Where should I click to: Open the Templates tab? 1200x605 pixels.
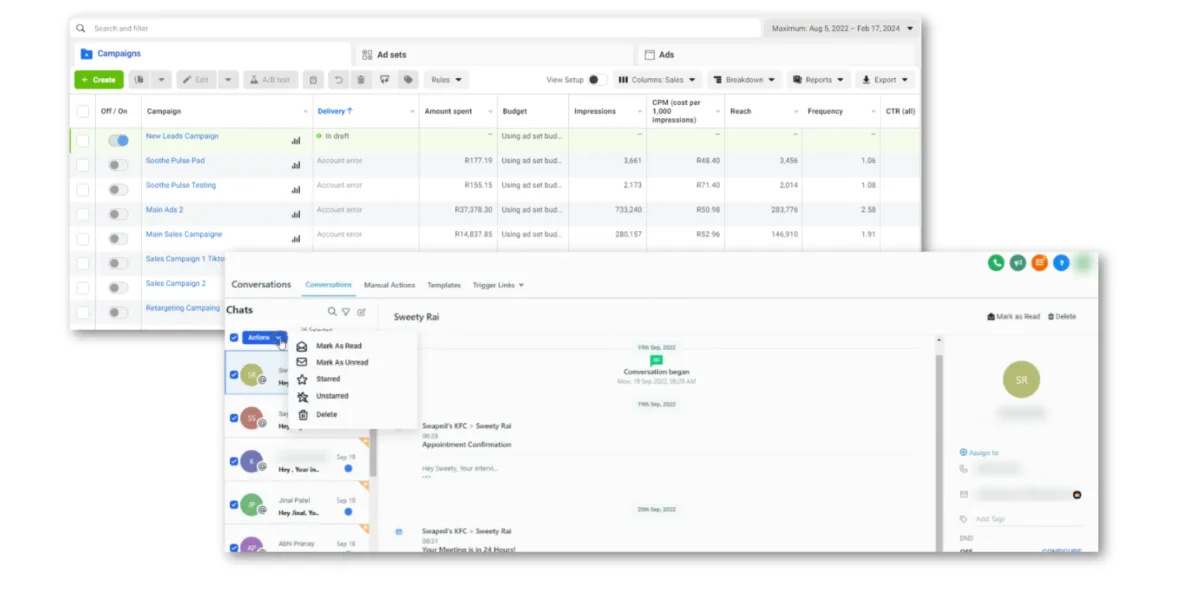(x=444, y=285)
